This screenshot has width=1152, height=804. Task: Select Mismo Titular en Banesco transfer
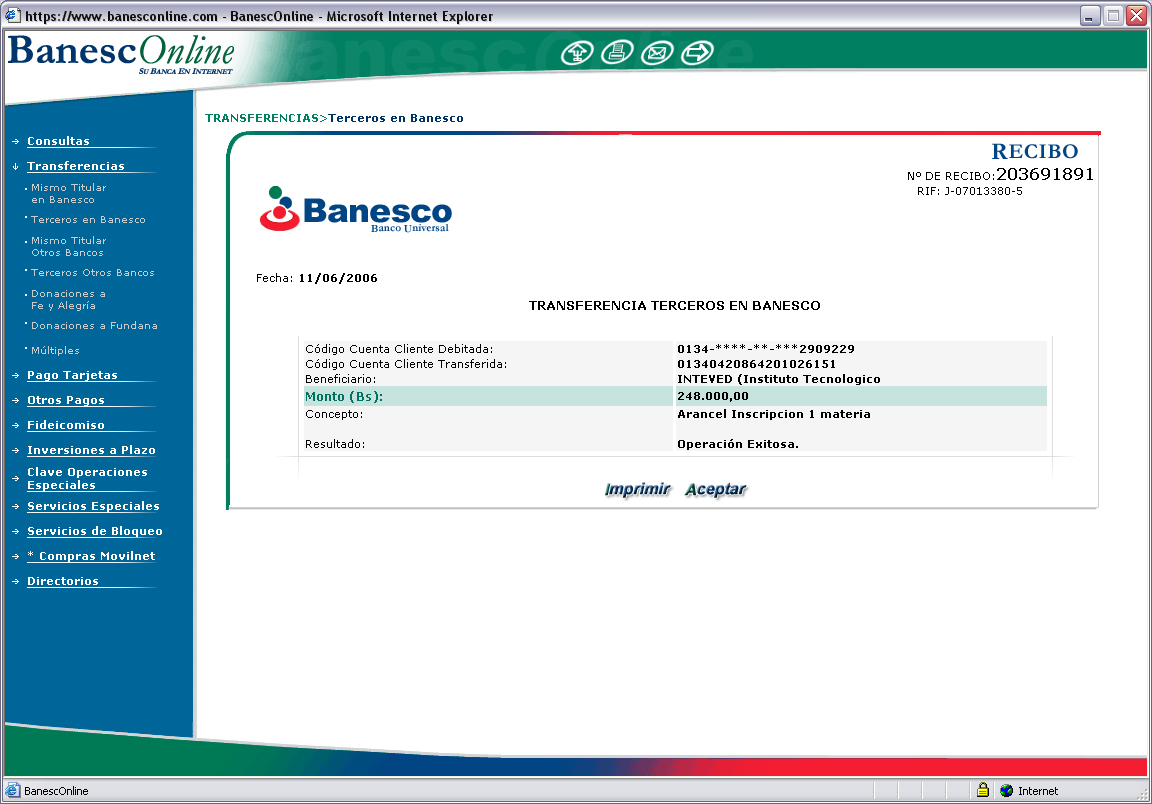coord(69,193)
